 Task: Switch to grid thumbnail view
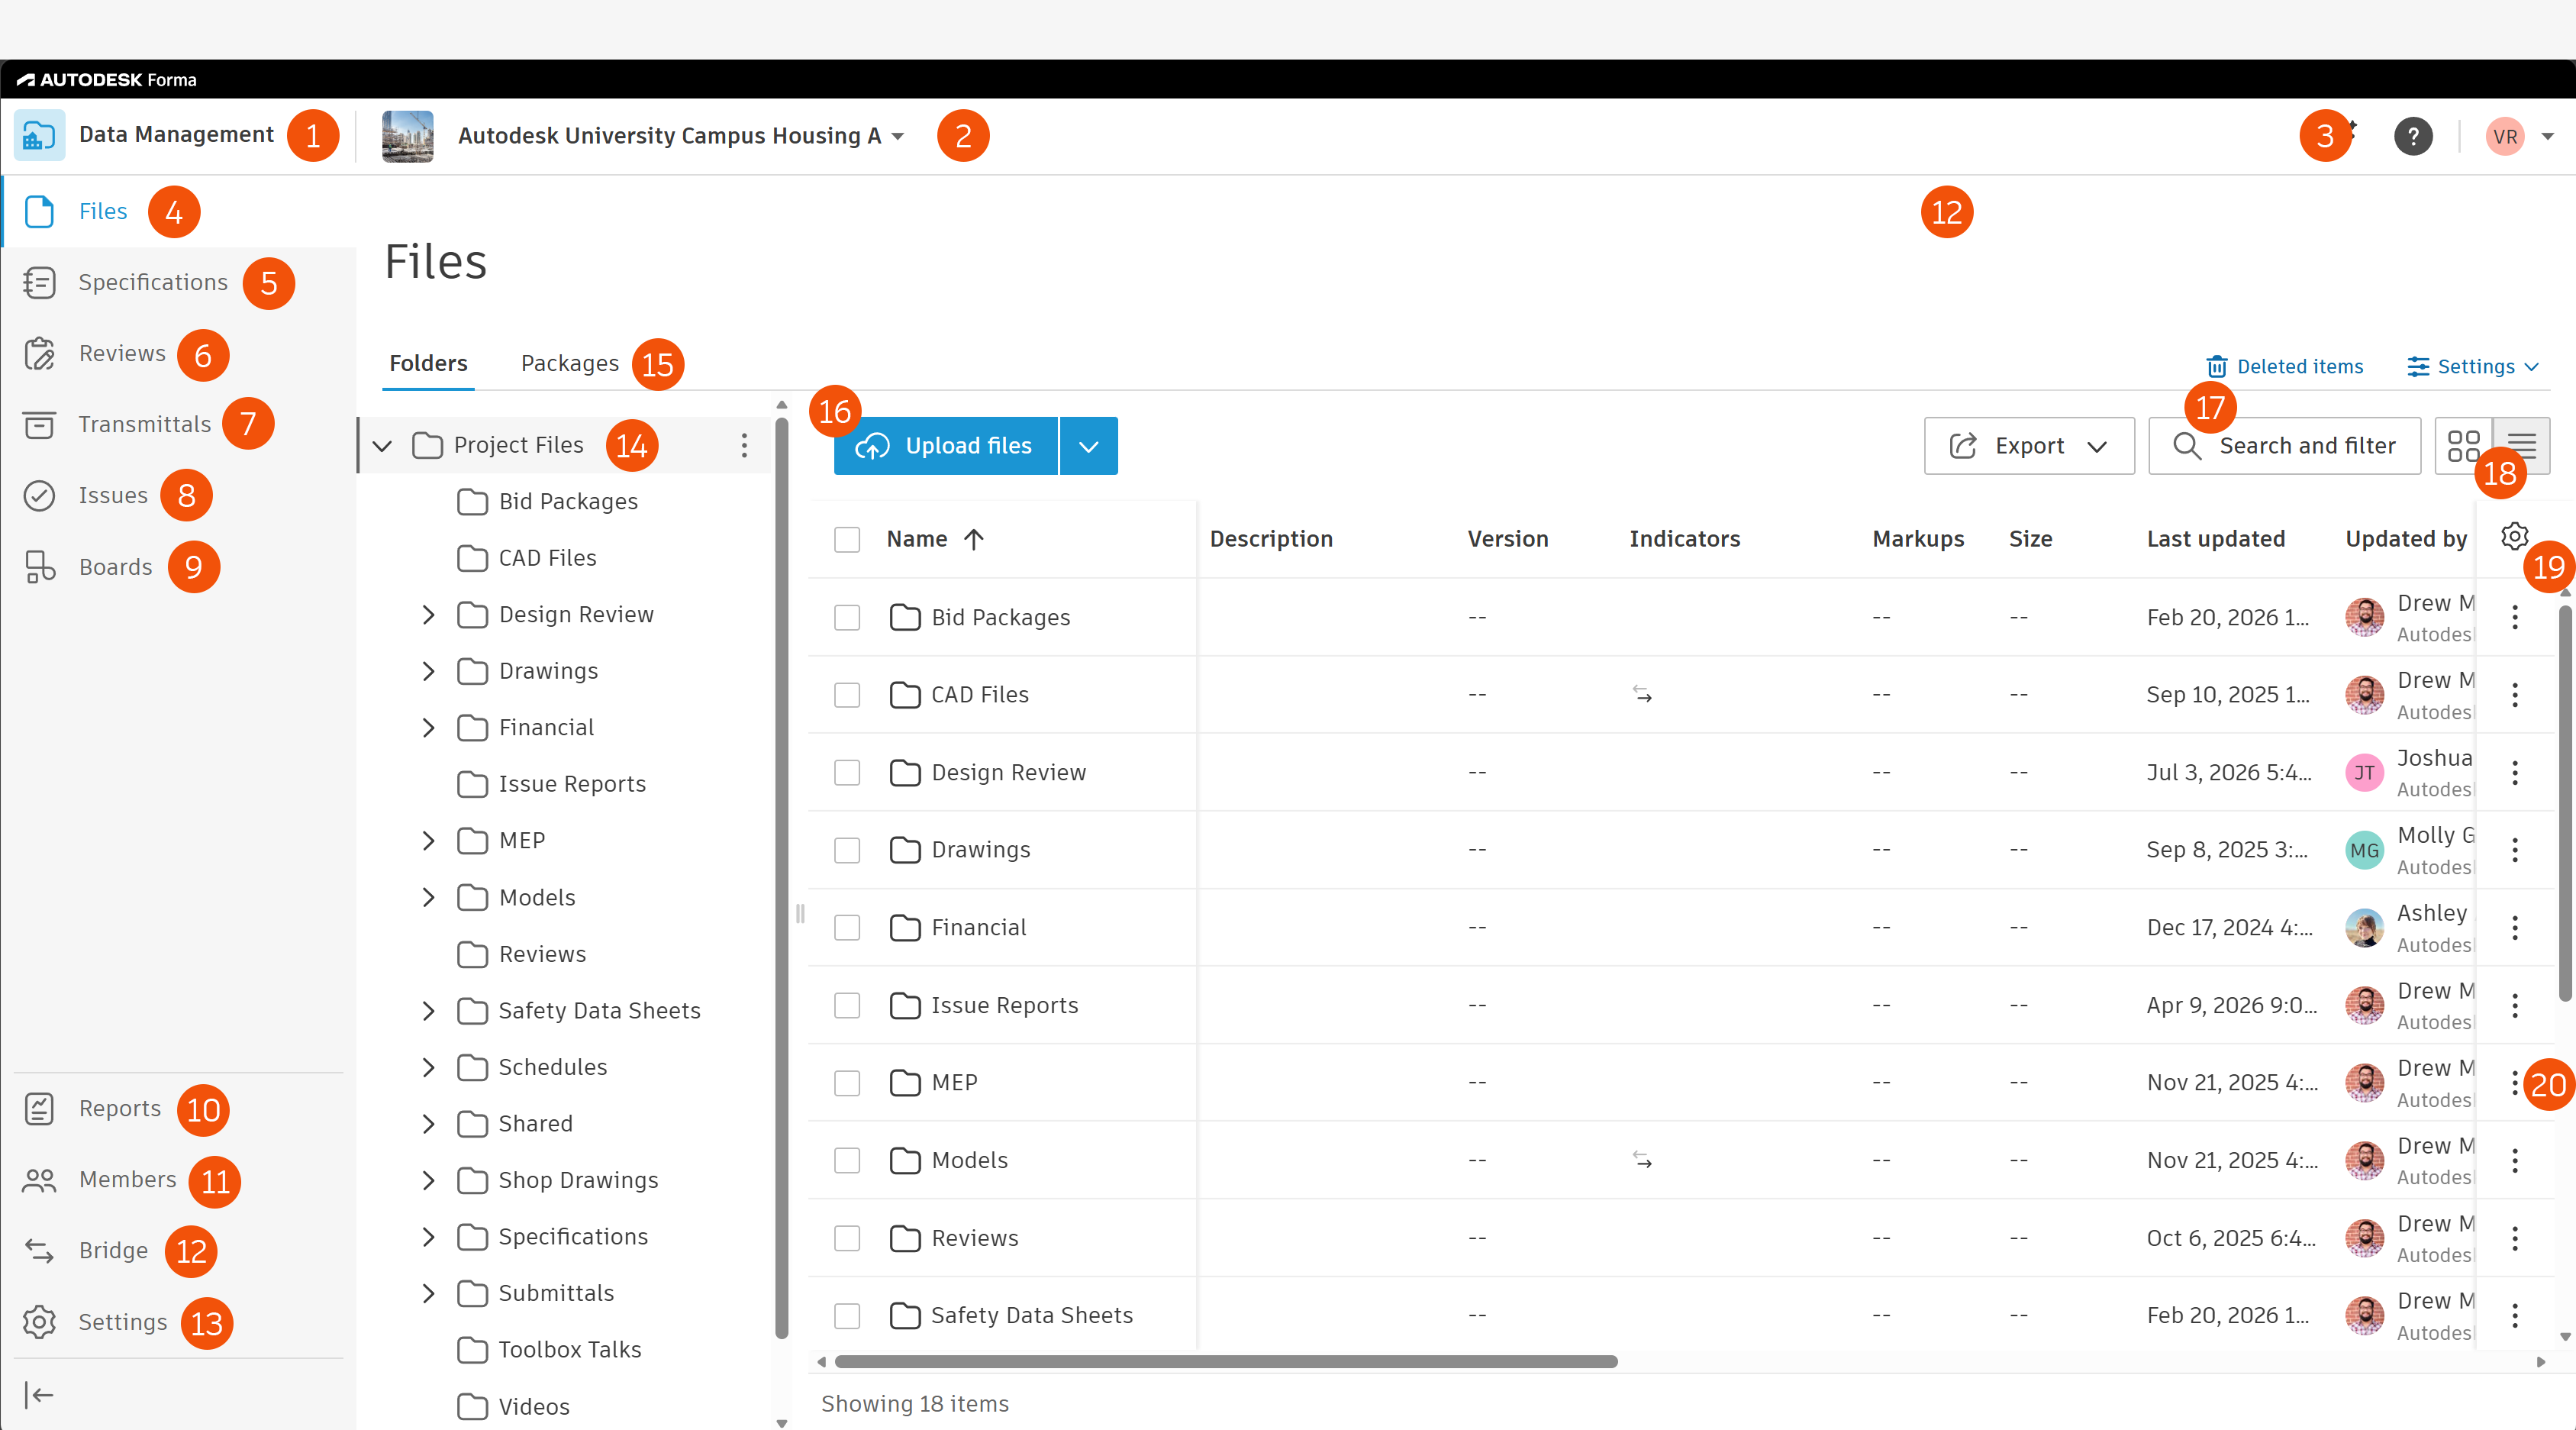2464,446
